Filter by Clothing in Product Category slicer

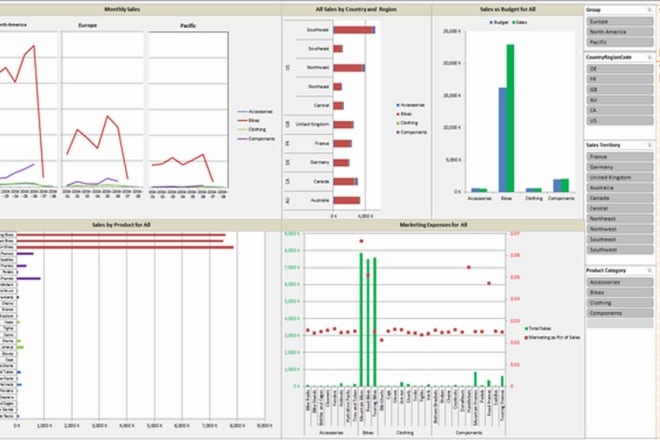tap(620, 303)
